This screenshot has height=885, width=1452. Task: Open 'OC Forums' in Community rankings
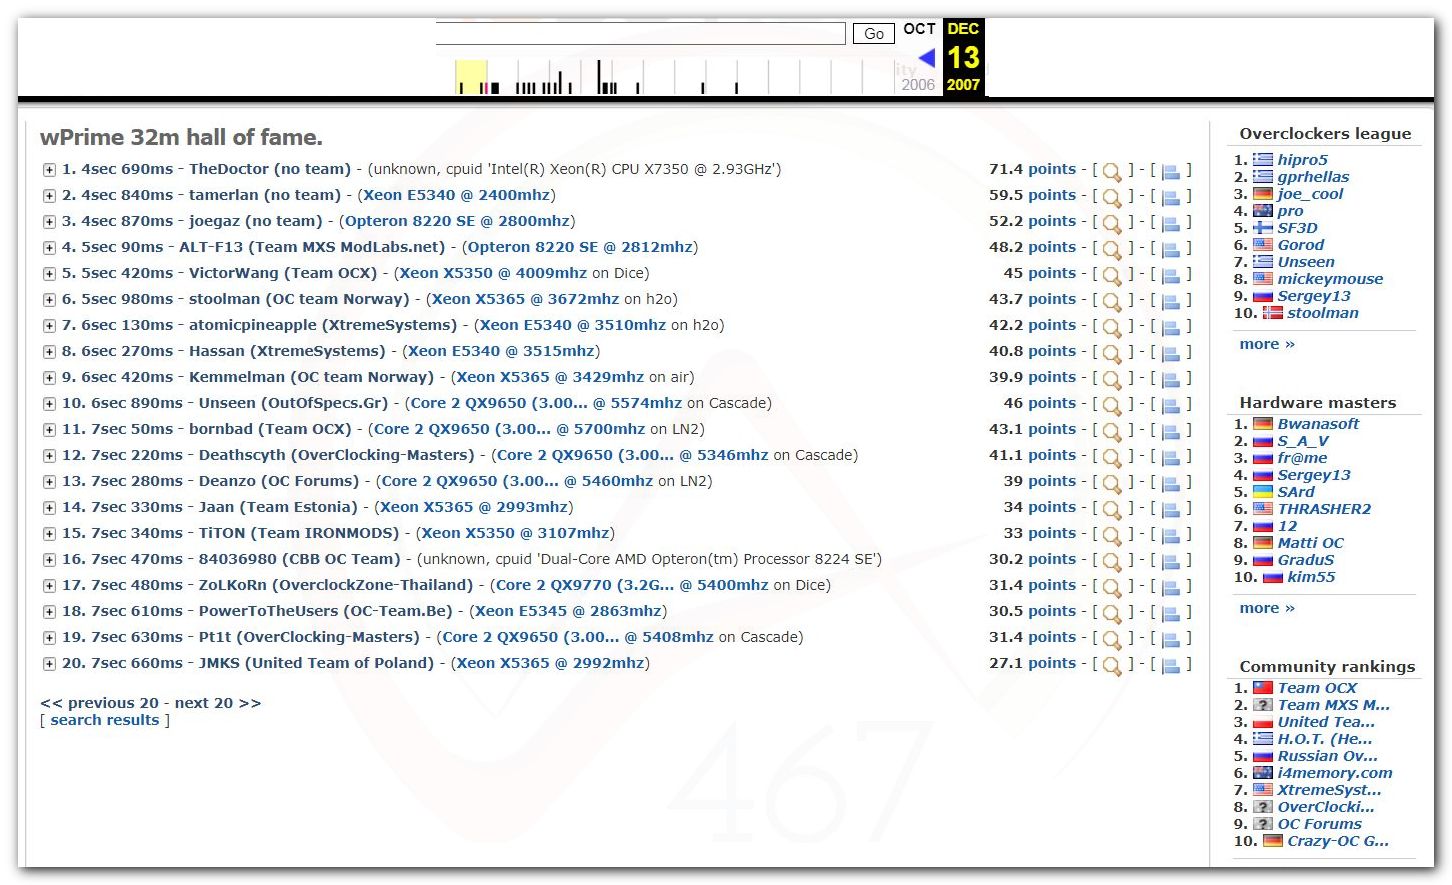click(x=1319, y=824)
